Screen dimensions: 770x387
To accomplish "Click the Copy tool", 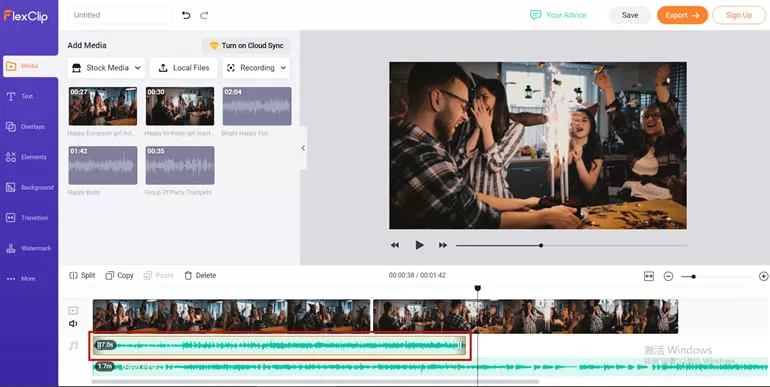I will [x=119, y=276].
